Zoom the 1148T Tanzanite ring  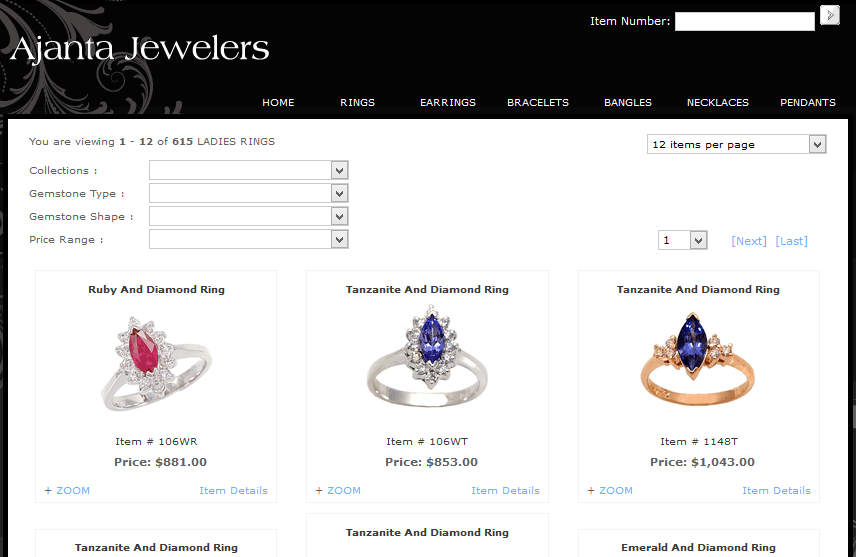click(610, 490)
